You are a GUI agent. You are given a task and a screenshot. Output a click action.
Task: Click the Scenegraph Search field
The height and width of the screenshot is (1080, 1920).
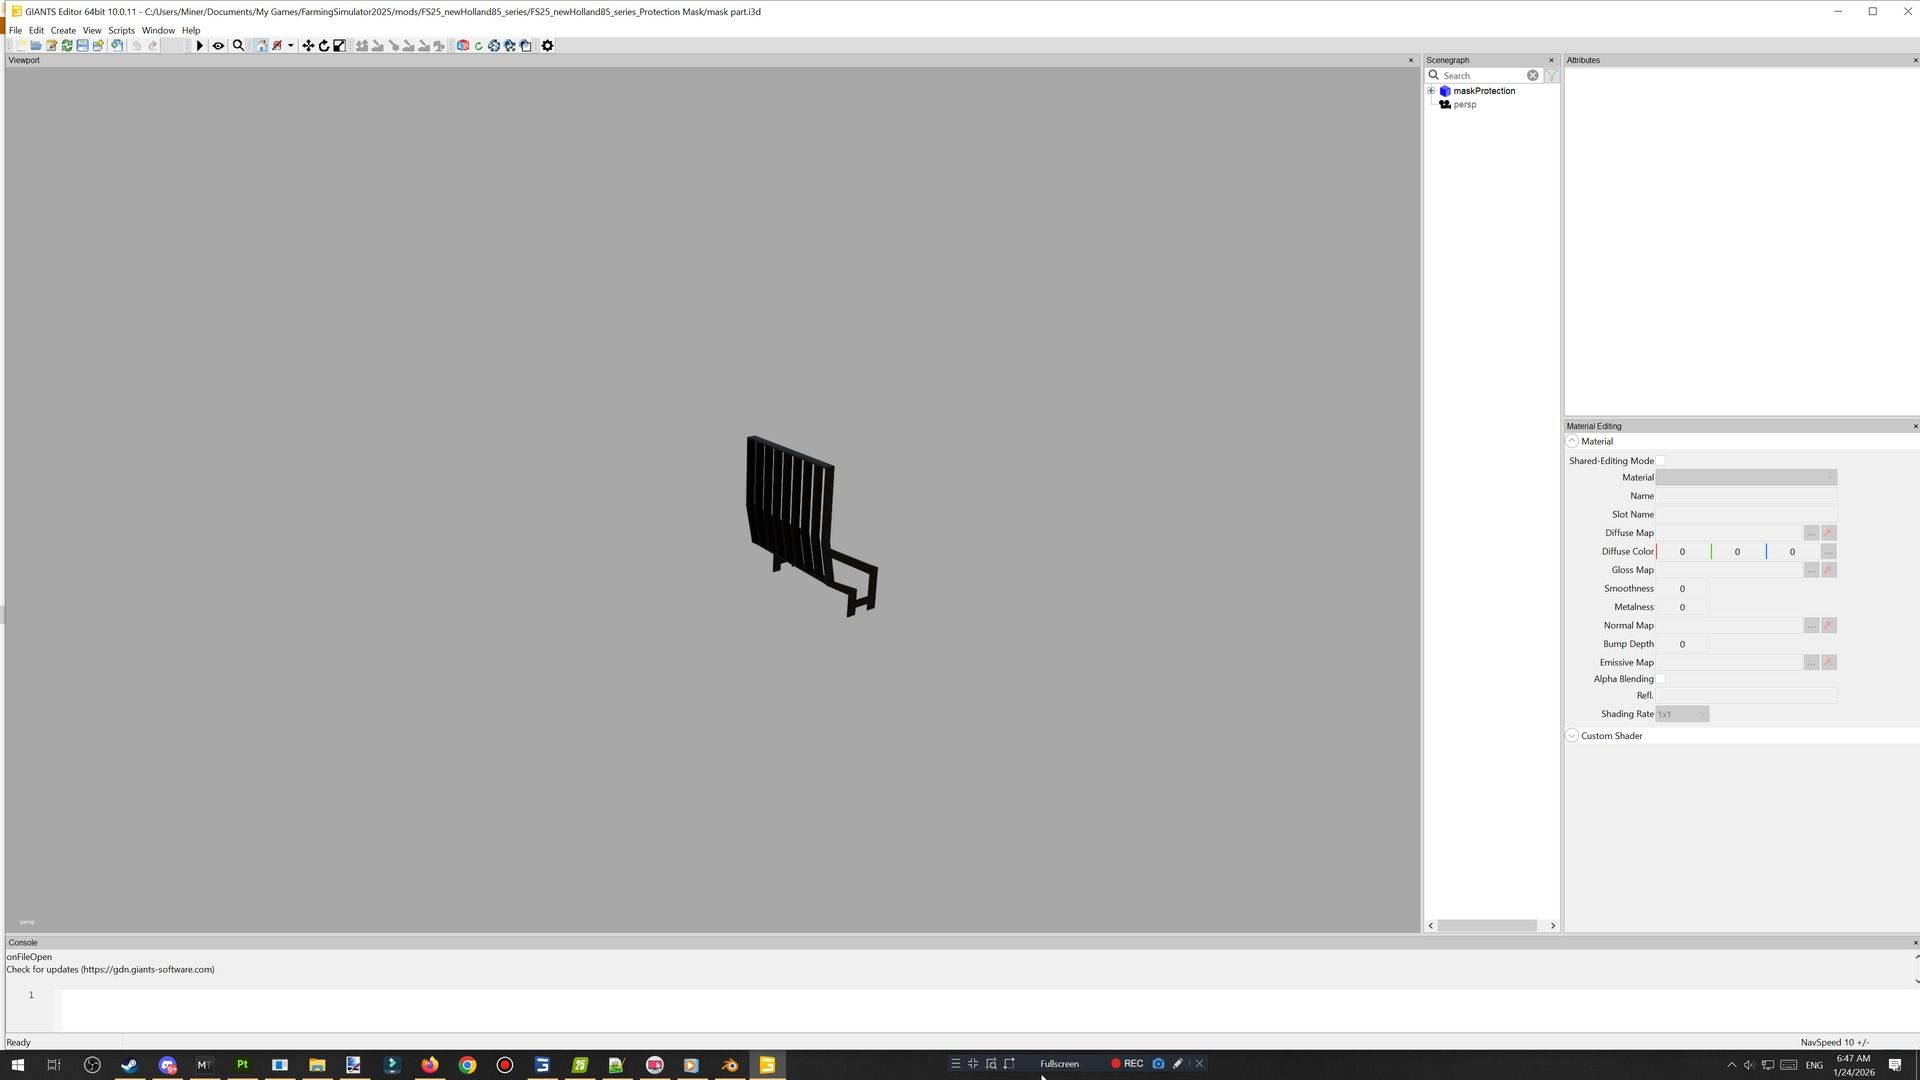[x=1482, y=75]
